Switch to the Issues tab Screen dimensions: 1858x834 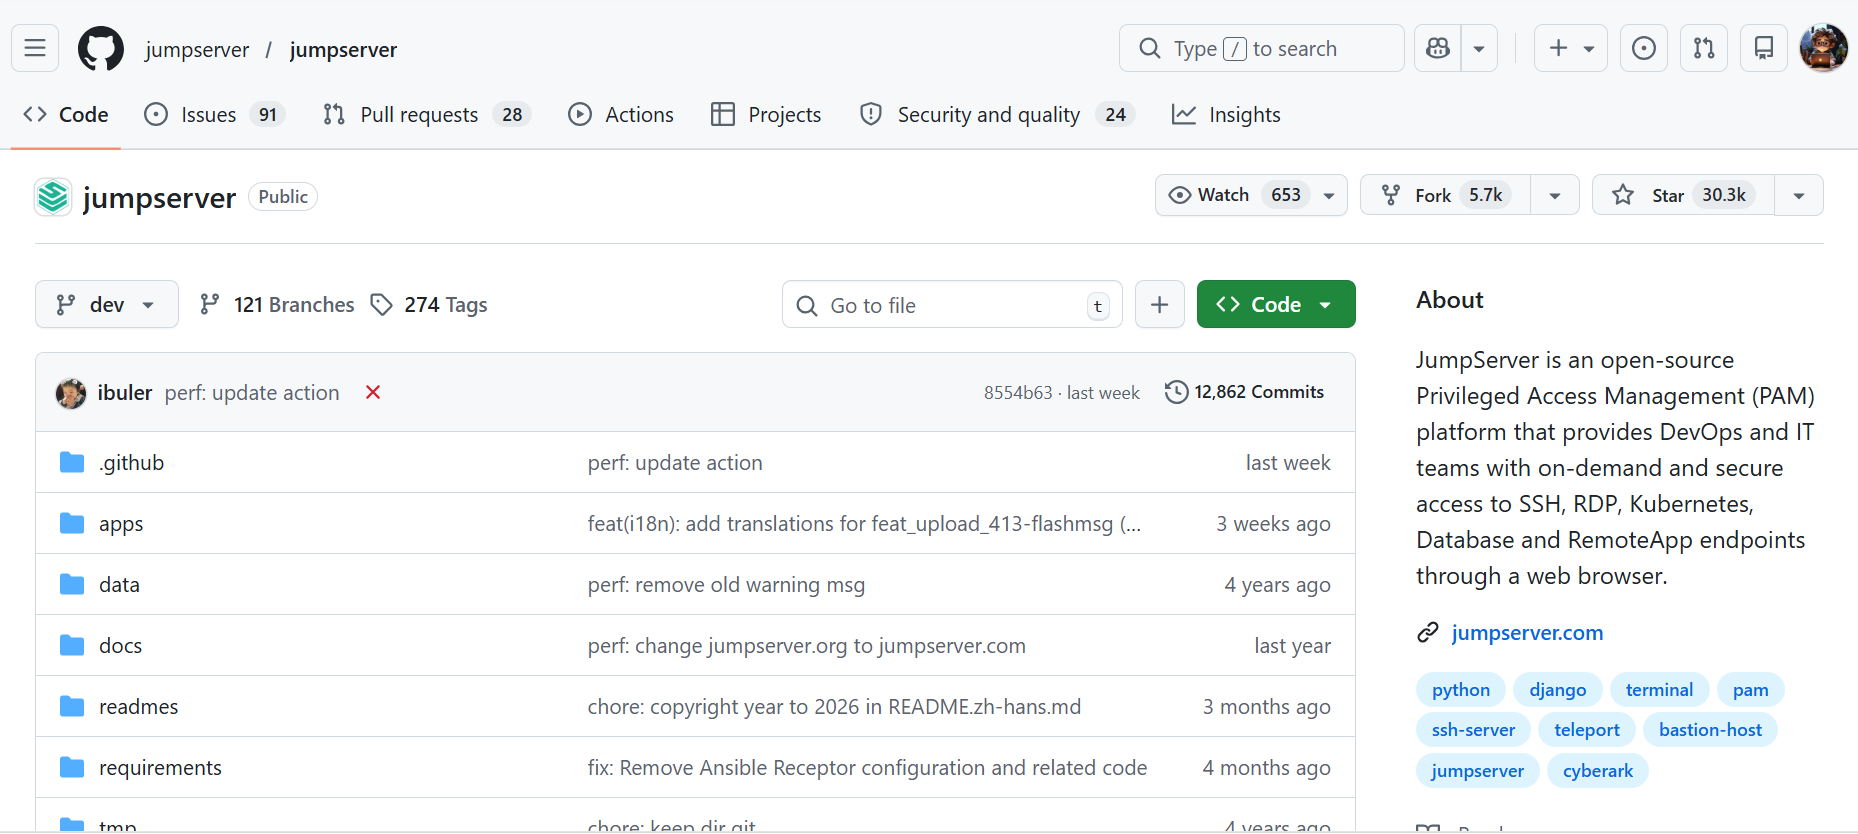coord(208,115)
